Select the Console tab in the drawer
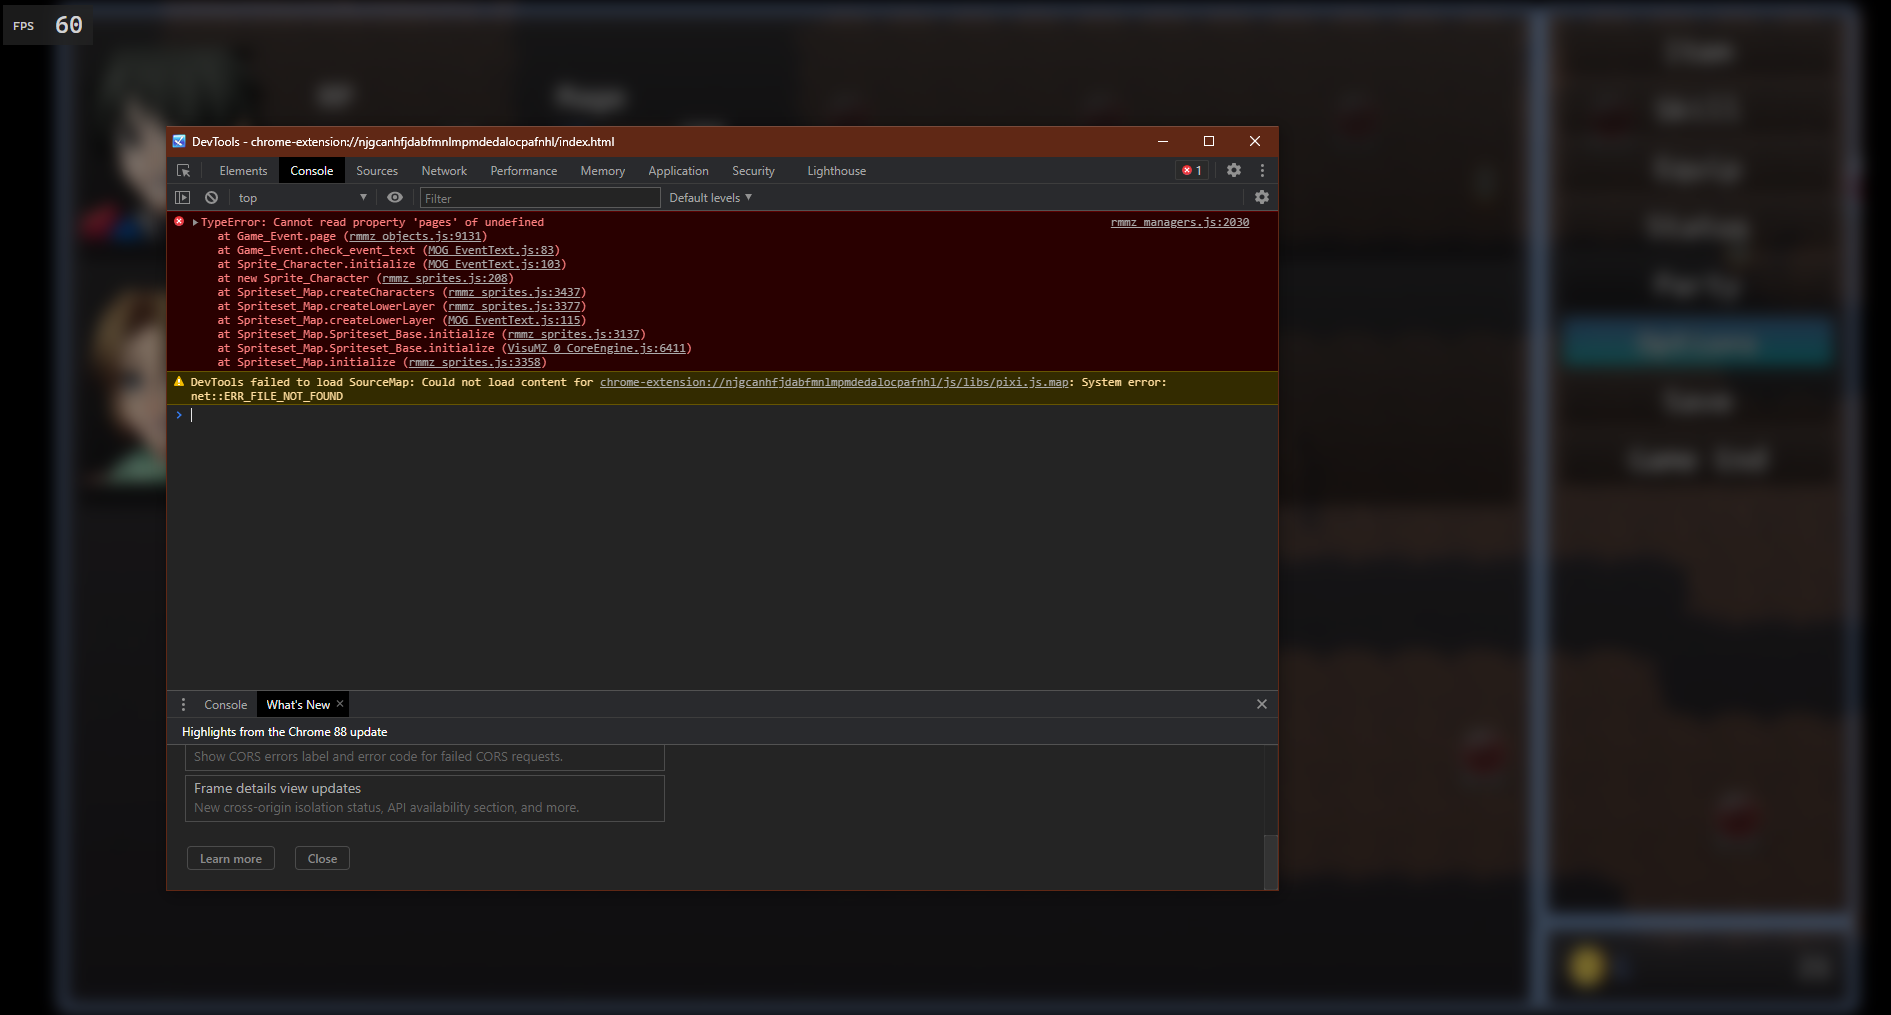This screenshot has width=1891, height=1015. 226,705
